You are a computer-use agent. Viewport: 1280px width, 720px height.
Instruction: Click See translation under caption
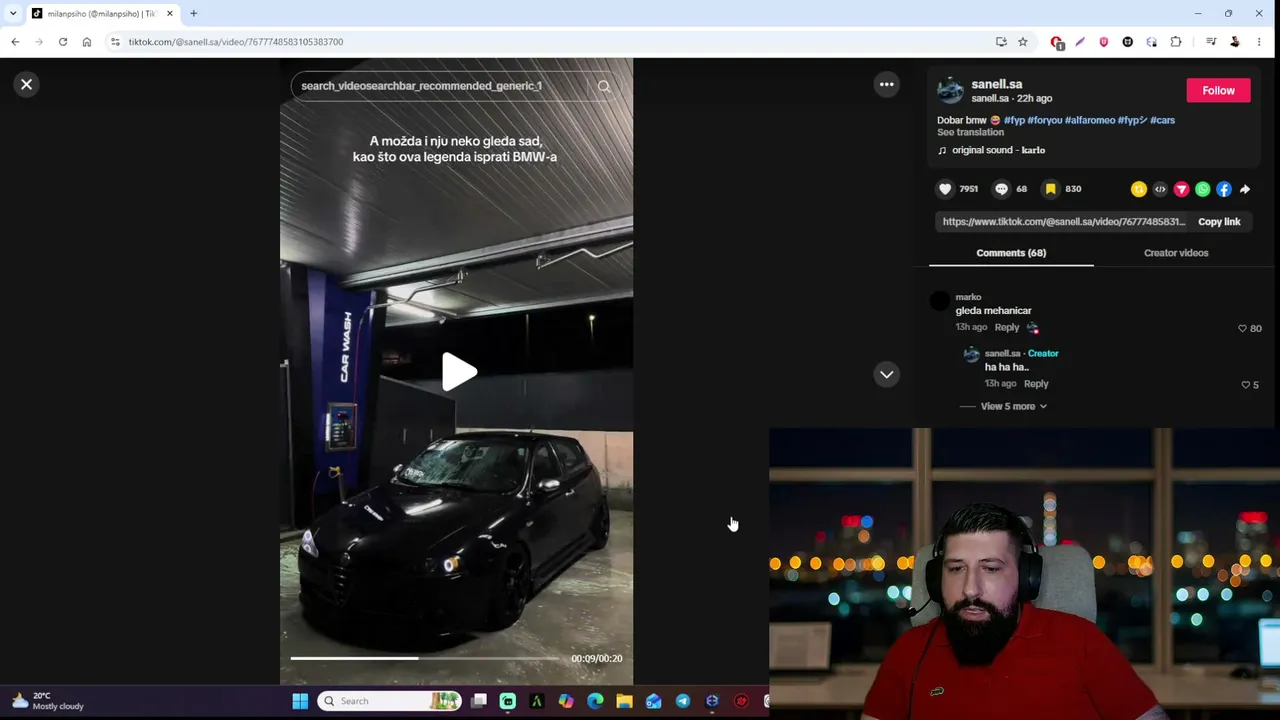pos(970,132)
